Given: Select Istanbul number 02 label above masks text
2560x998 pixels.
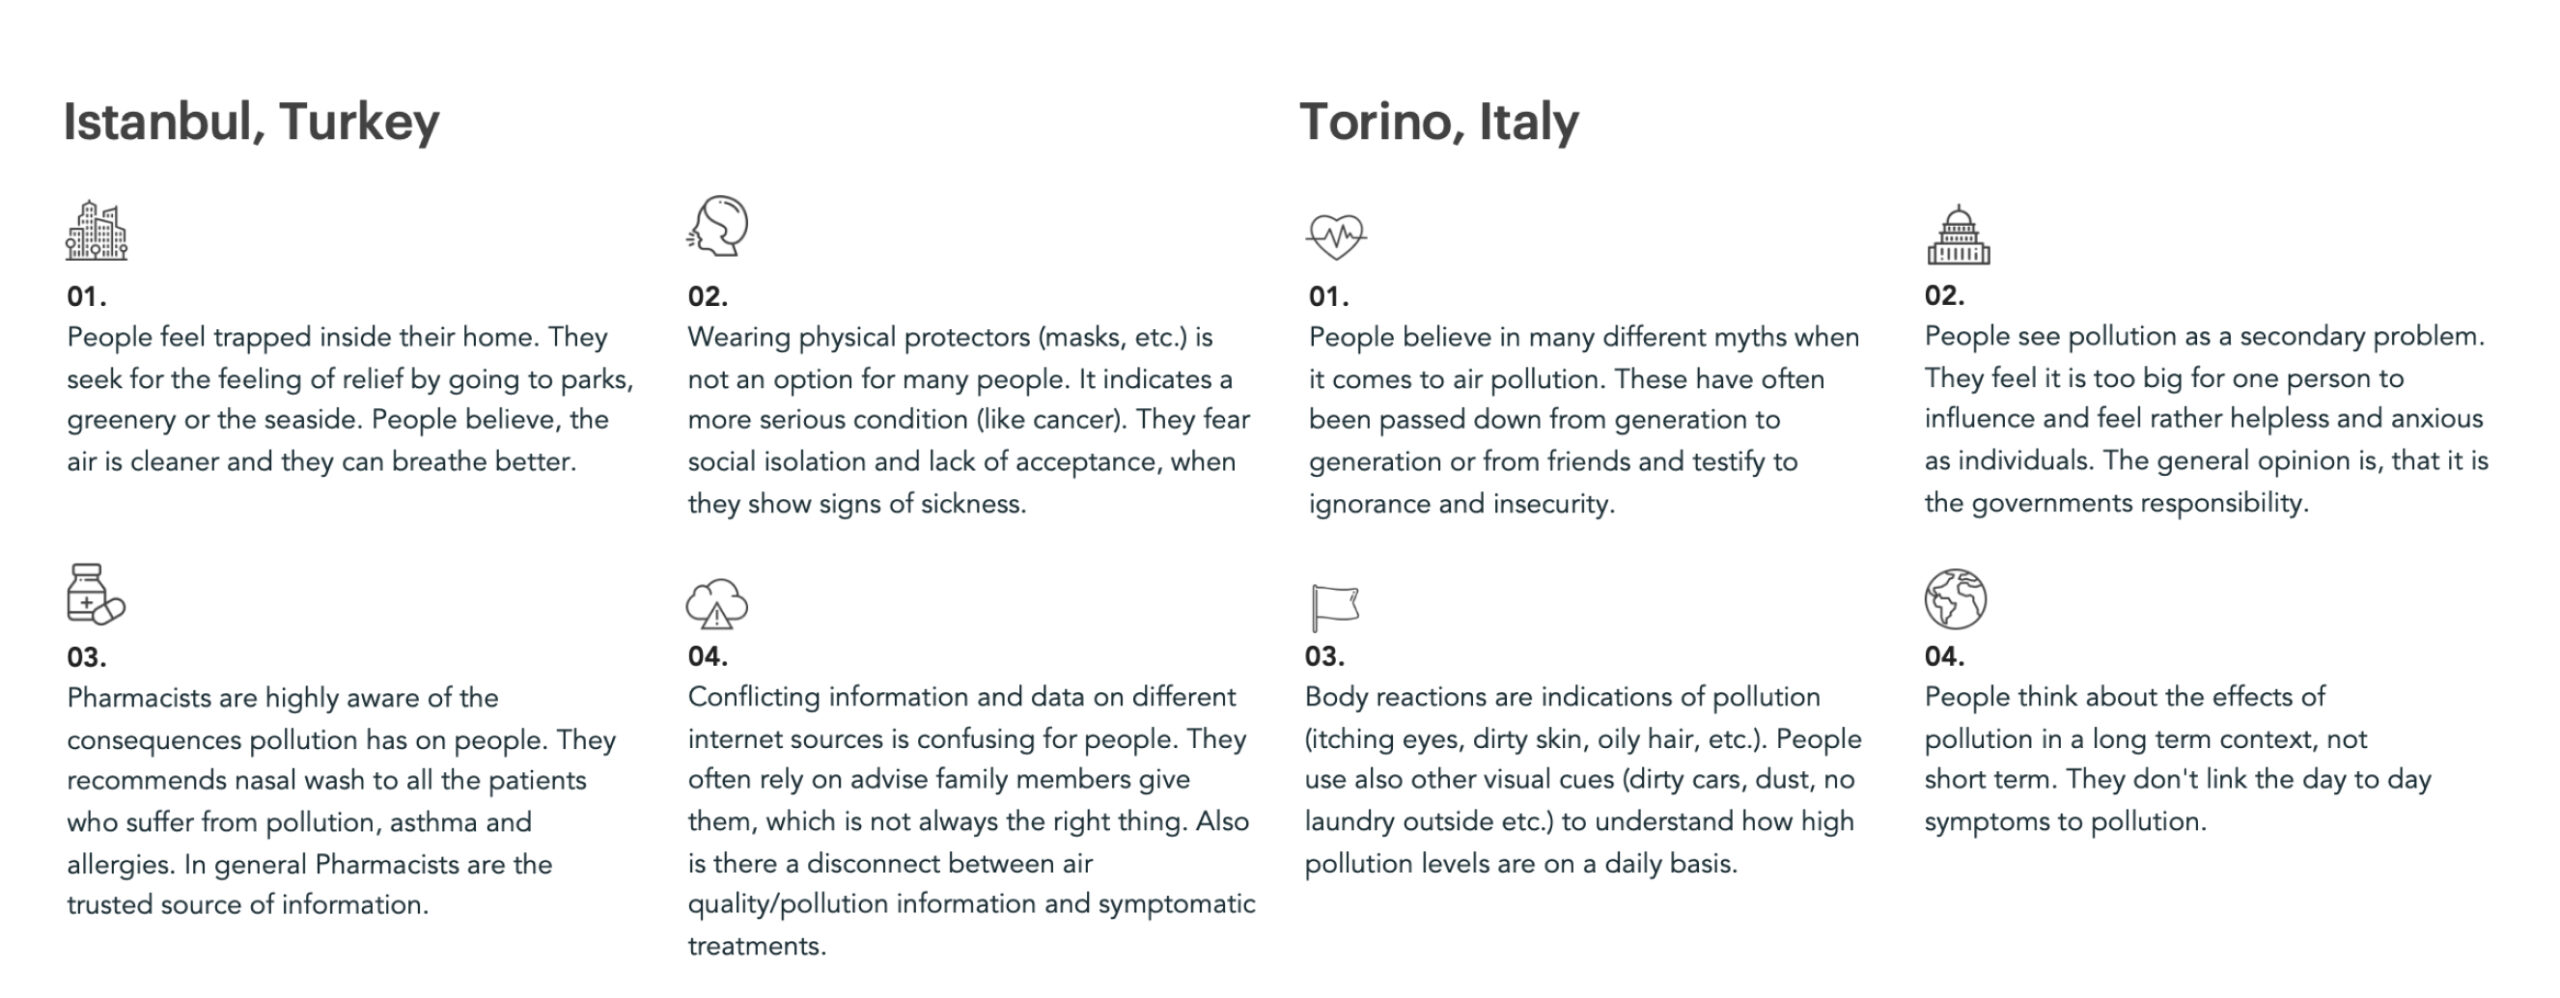Looking at the screenshot, I should click(708, 297).
